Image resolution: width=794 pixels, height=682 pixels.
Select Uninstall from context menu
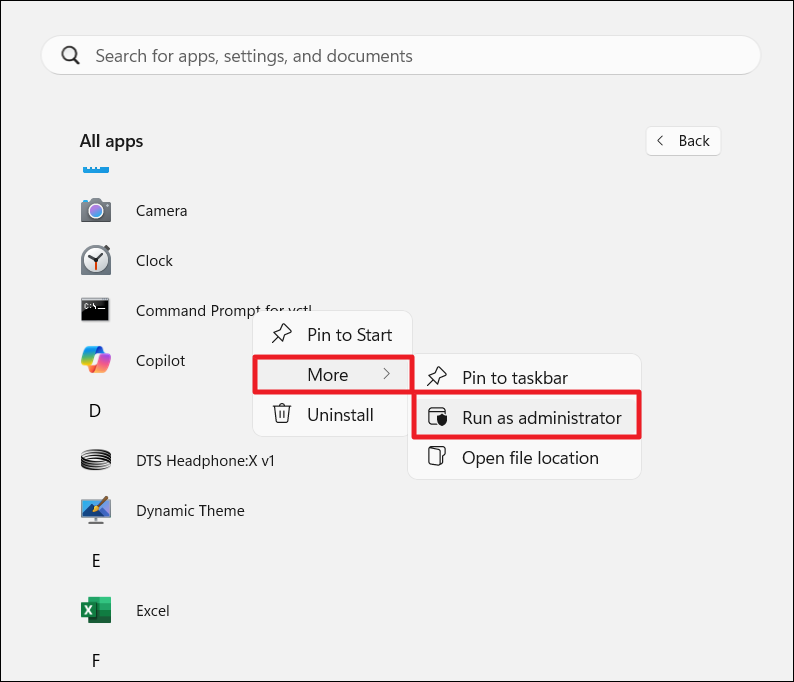pos(340,415)
